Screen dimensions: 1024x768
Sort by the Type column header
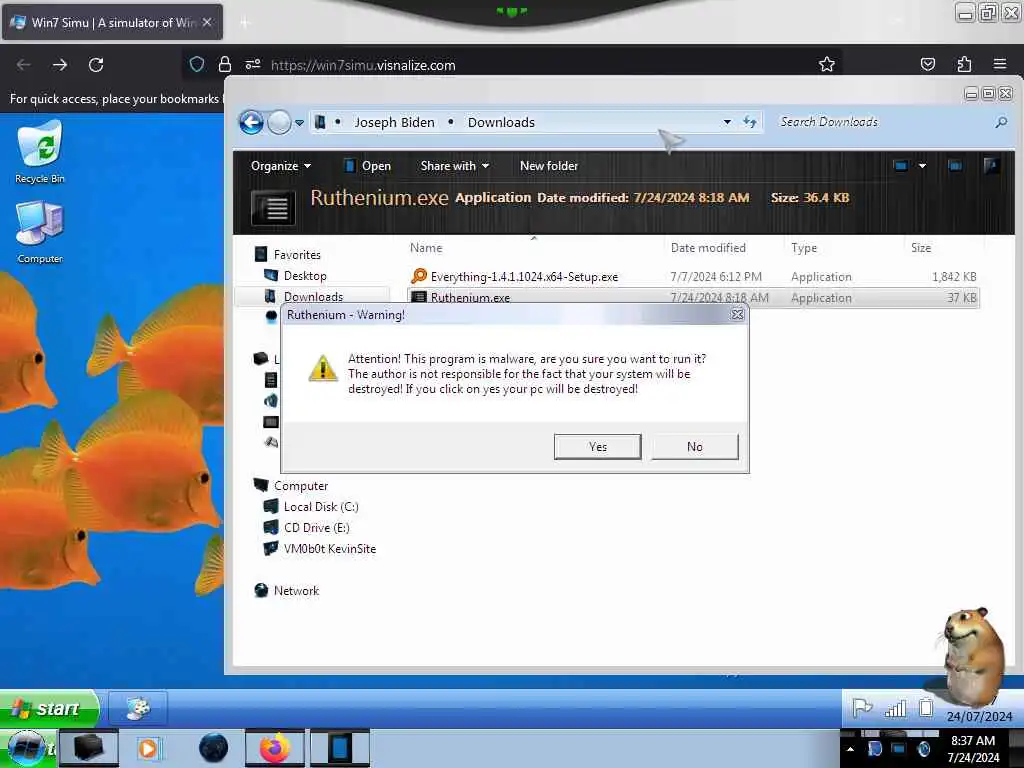804,248
